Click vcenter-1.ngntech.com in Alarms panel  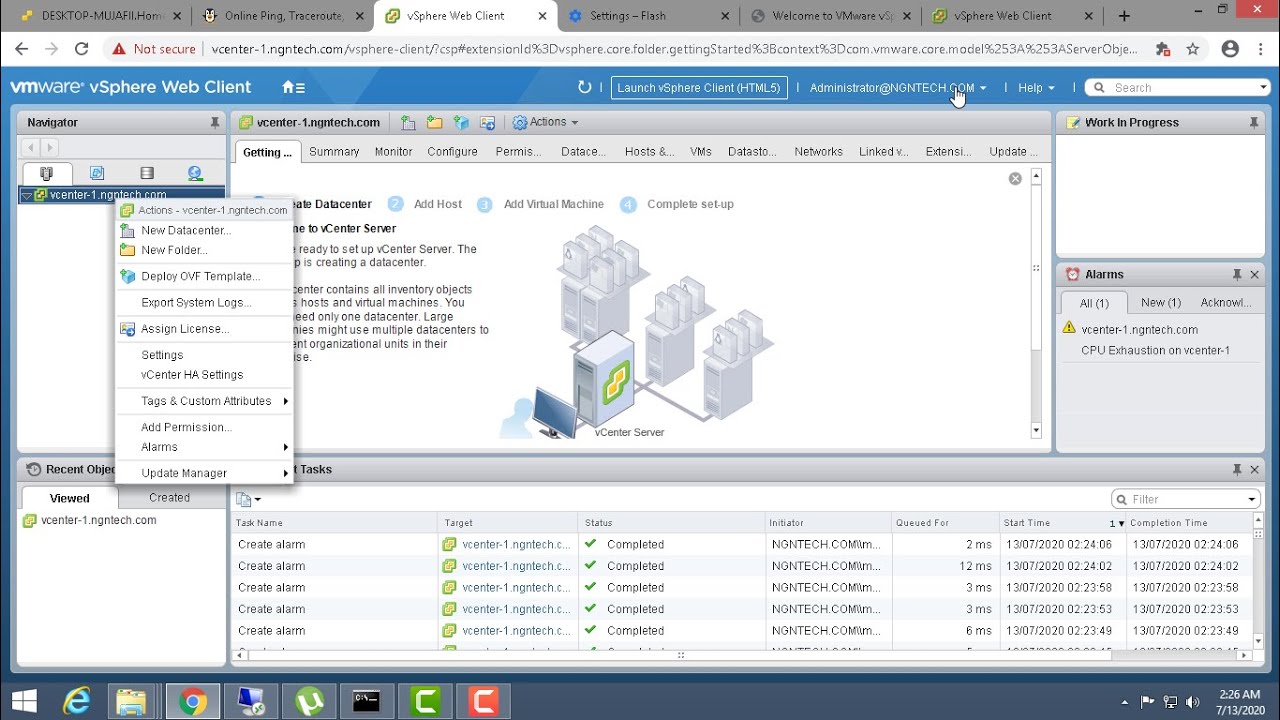(x=1139, y=329)
